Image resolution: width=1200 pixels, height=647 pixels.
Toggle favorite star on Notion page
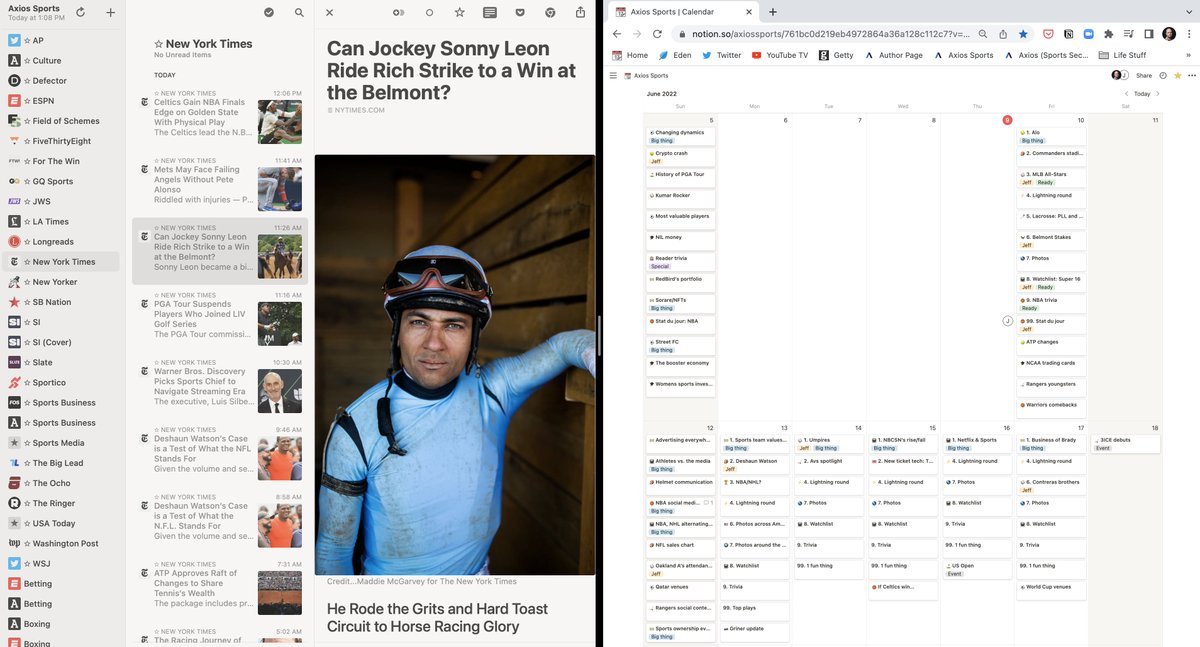click(x=1177, y=75)
